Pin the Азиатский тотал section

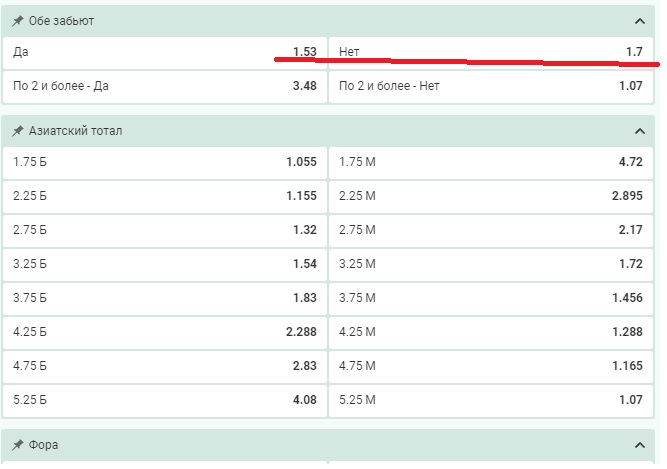(x=17, y=131)
